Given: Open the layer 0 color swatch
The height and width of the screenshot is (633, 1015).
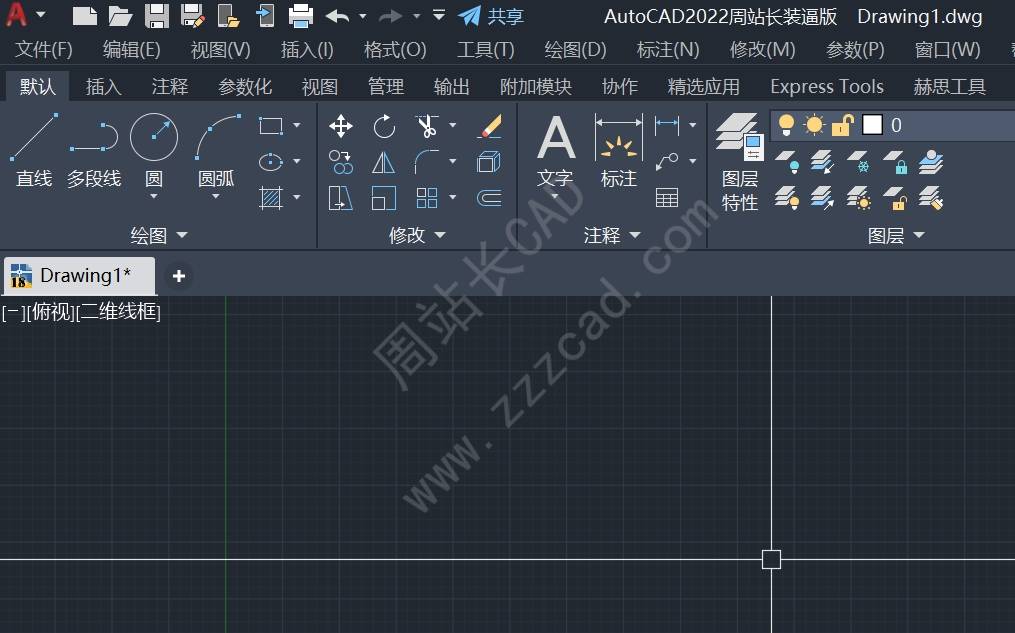Looking at the screenshot, I should (873, 124).
